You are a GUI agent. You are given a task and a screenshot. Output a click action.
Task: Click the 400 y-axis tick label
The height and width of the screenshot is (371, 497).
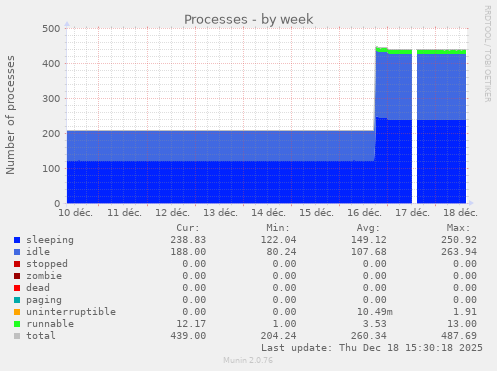(51, 64)
